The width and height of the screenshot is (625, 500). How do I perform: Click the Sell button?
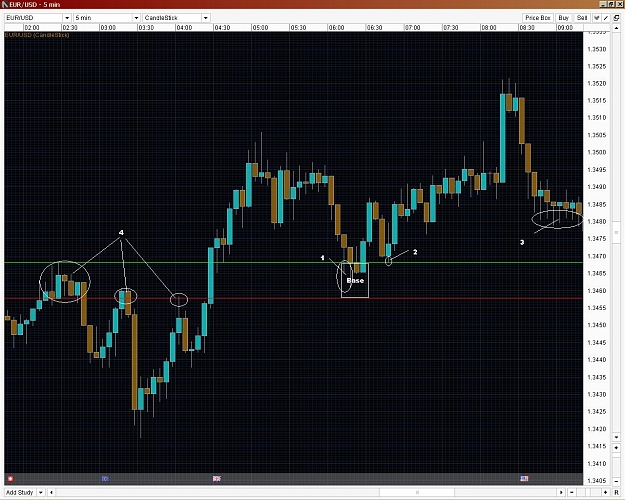(582, 18)
